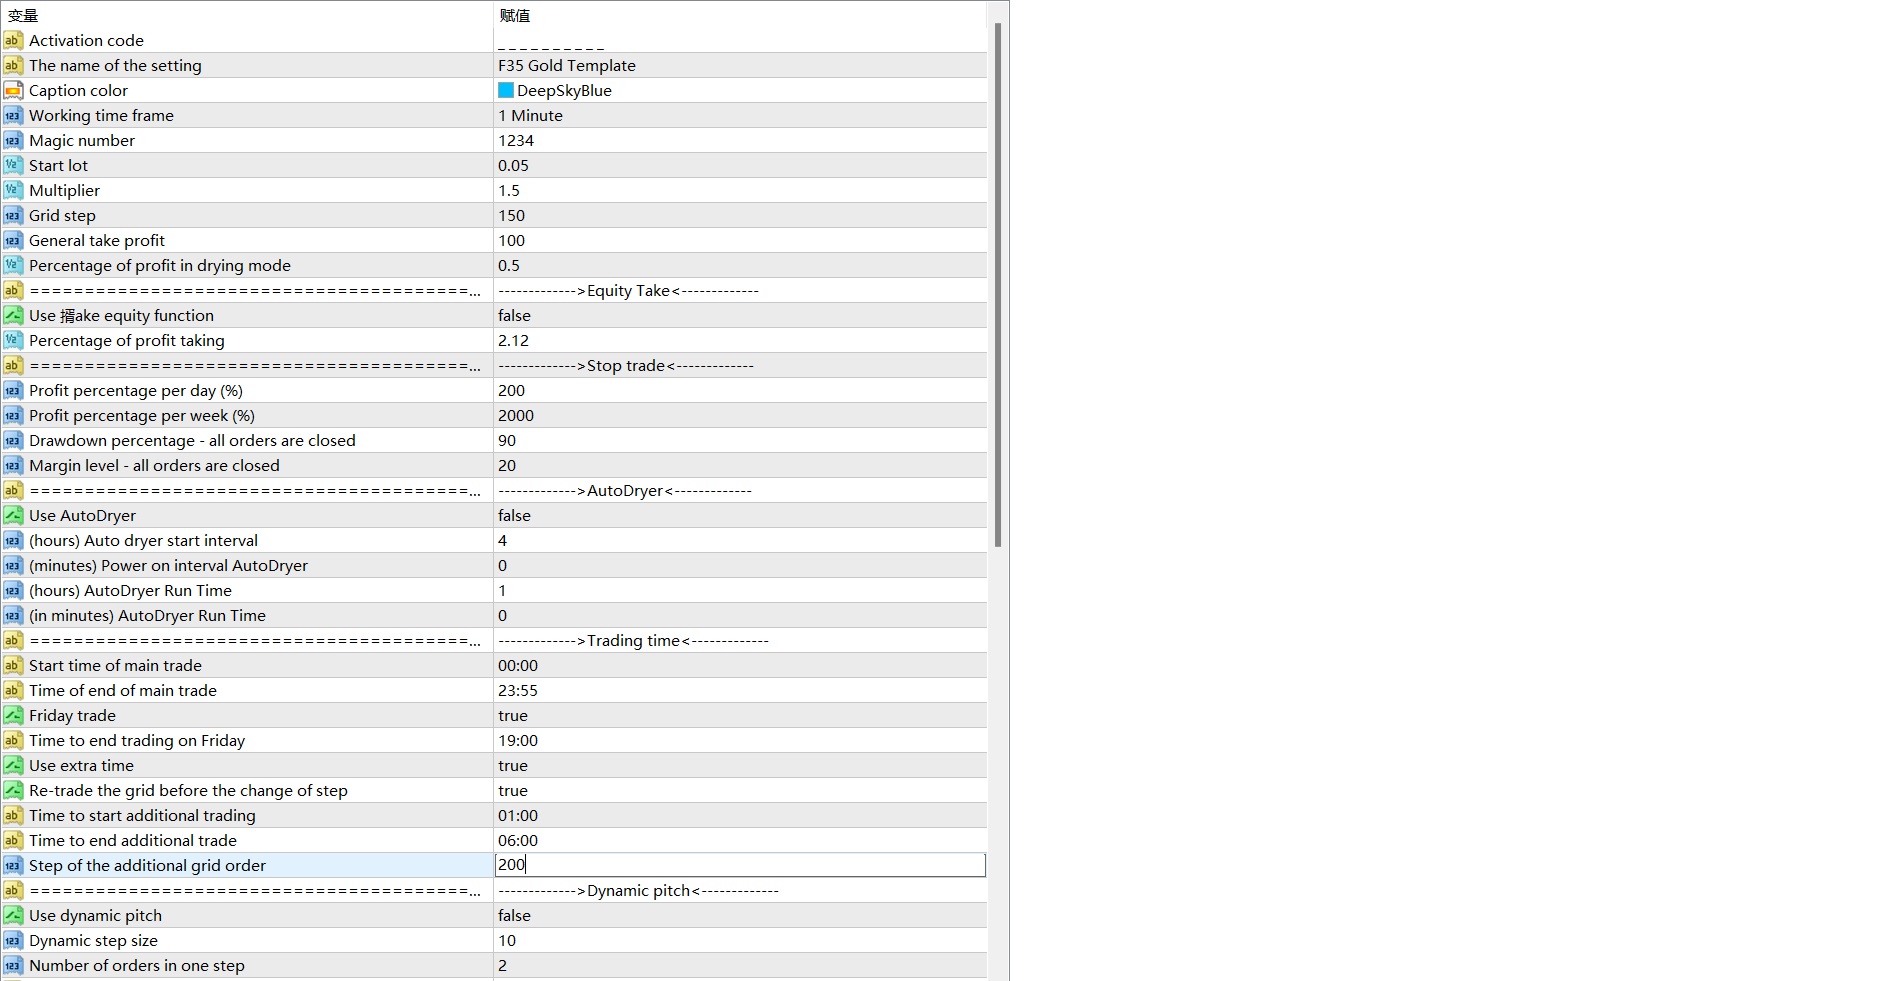Click the DeepSkyBlue color swatch

506,90
